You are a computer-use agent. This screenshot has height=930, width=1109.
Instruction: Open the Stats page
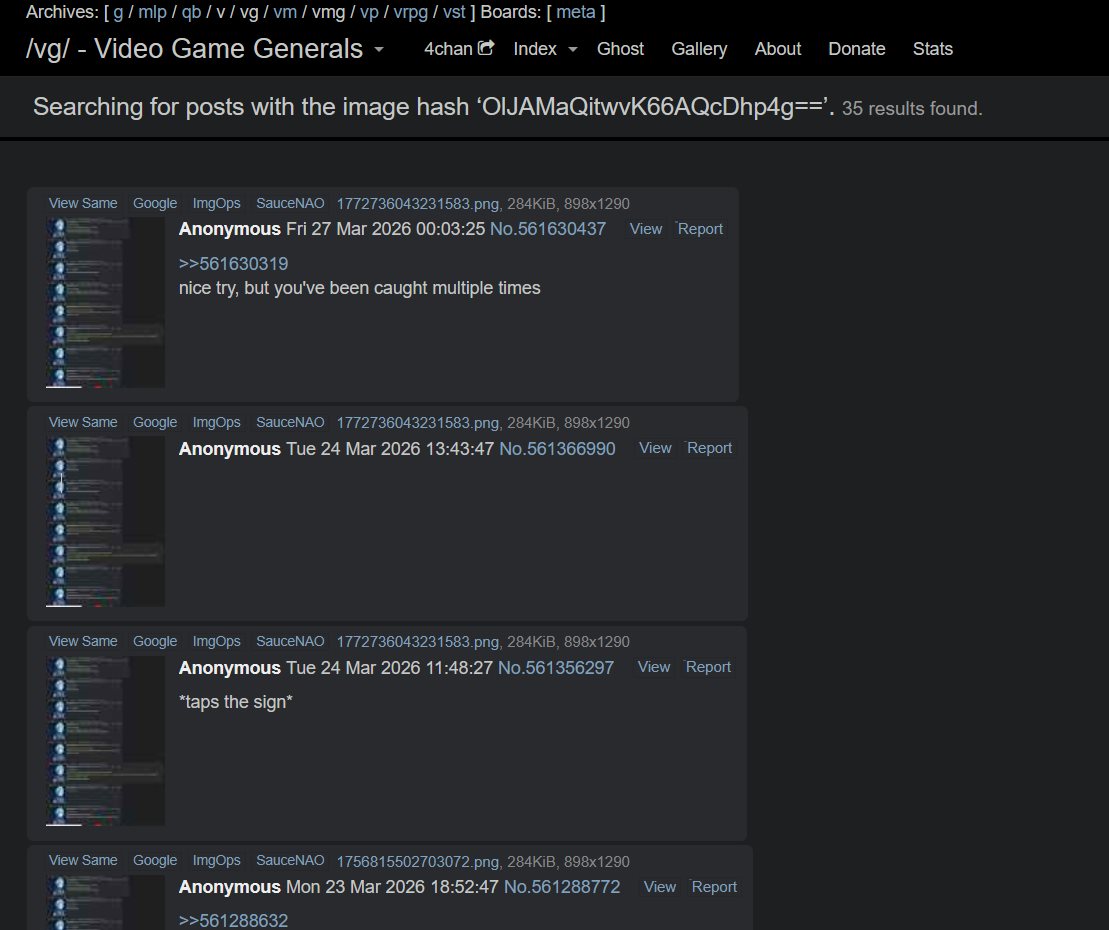pyautogui.click(x=932, y=49)
